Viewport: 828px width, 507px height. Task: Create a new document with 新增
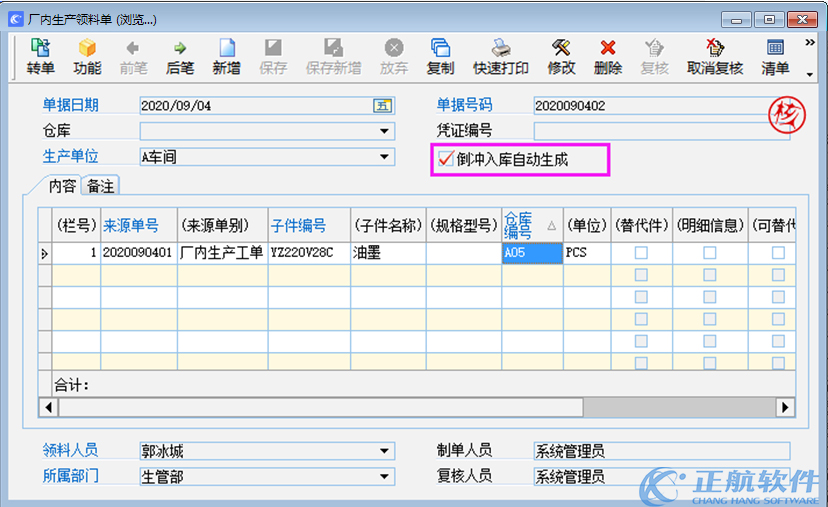[227, 57]
